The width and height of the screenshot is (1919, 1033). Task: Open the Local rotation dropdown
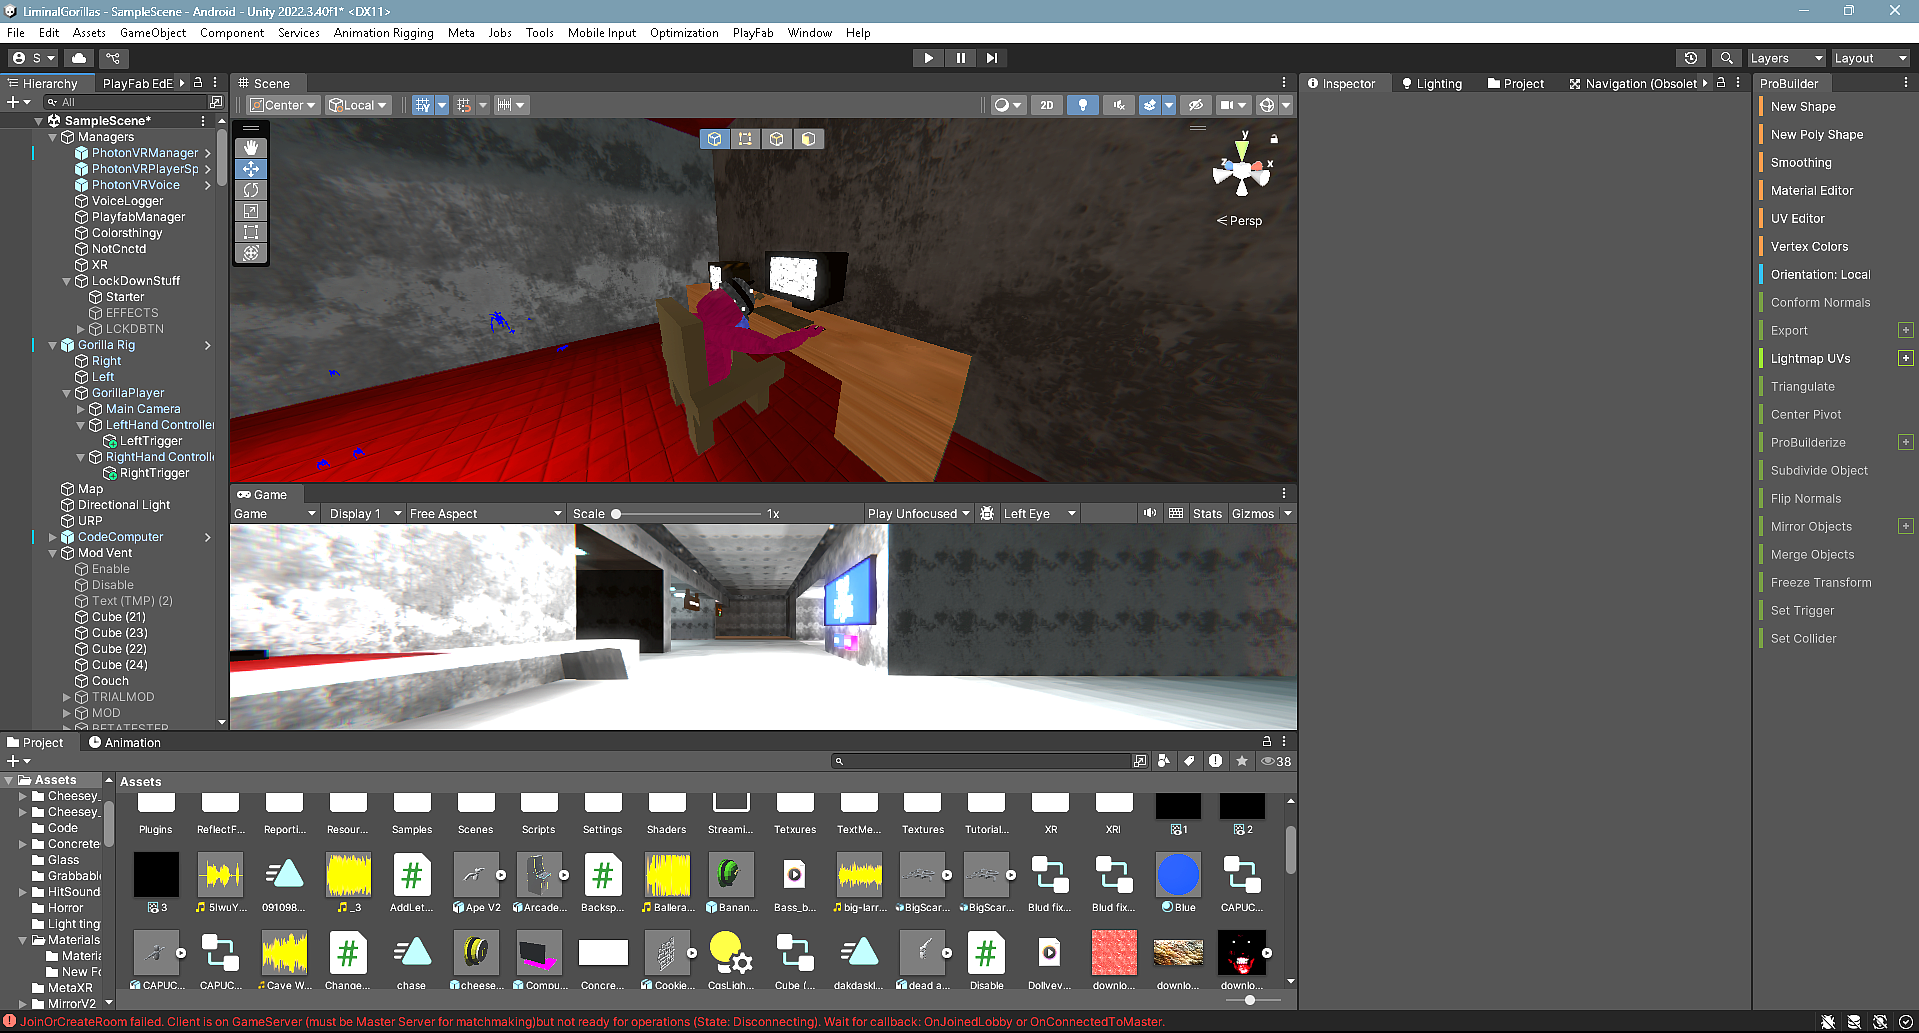coord(358,105)
